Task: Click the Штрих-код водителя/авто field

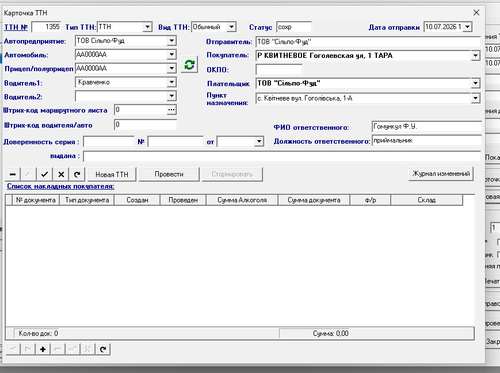Action: click(145, 125)
